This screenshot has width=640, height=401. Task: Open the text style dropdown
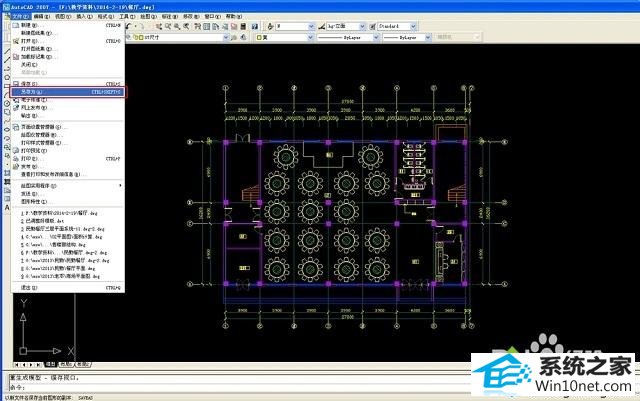[311, 26]
